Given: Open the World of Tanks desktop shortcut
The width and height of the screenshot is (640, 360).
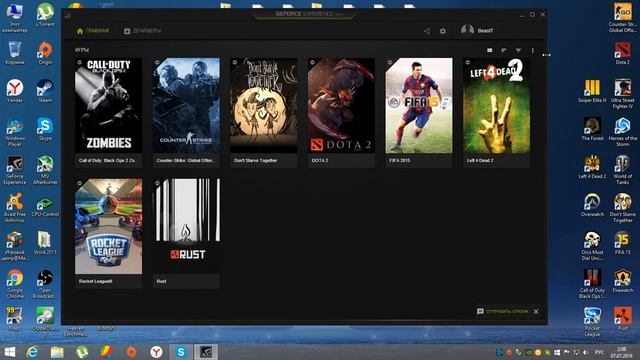Looking at the screenshot, I should [622, 170].
